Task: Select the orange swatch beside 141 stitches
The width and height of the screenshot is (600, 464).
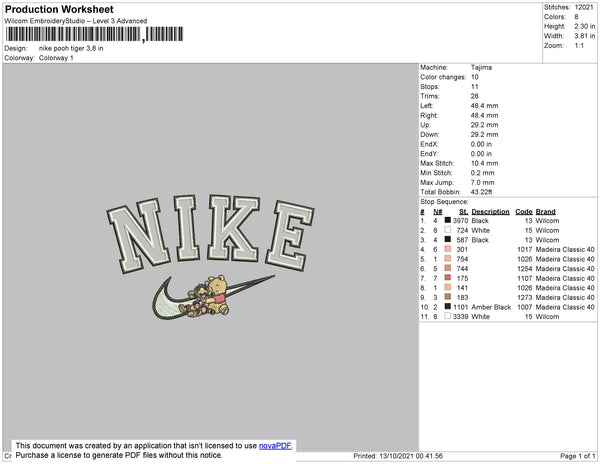Action: click(447, 287)
